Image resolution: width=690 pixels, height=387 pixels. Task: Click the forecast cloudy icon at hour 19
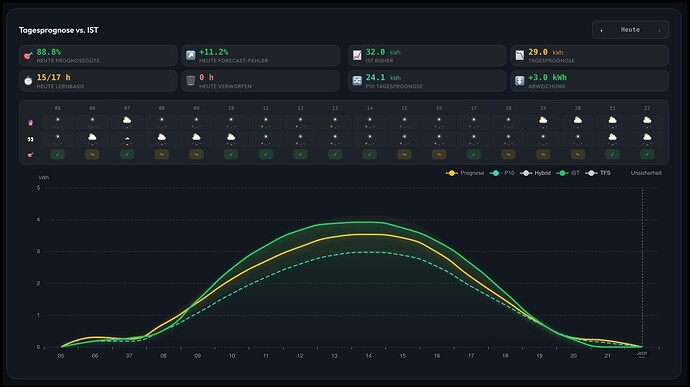point(543,120)
